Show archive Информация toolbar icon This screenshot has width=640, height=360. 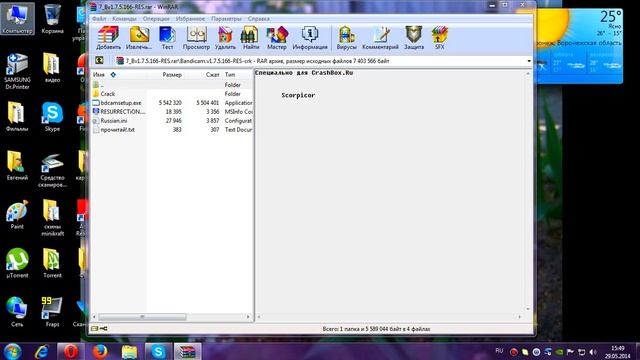(310, 38)
